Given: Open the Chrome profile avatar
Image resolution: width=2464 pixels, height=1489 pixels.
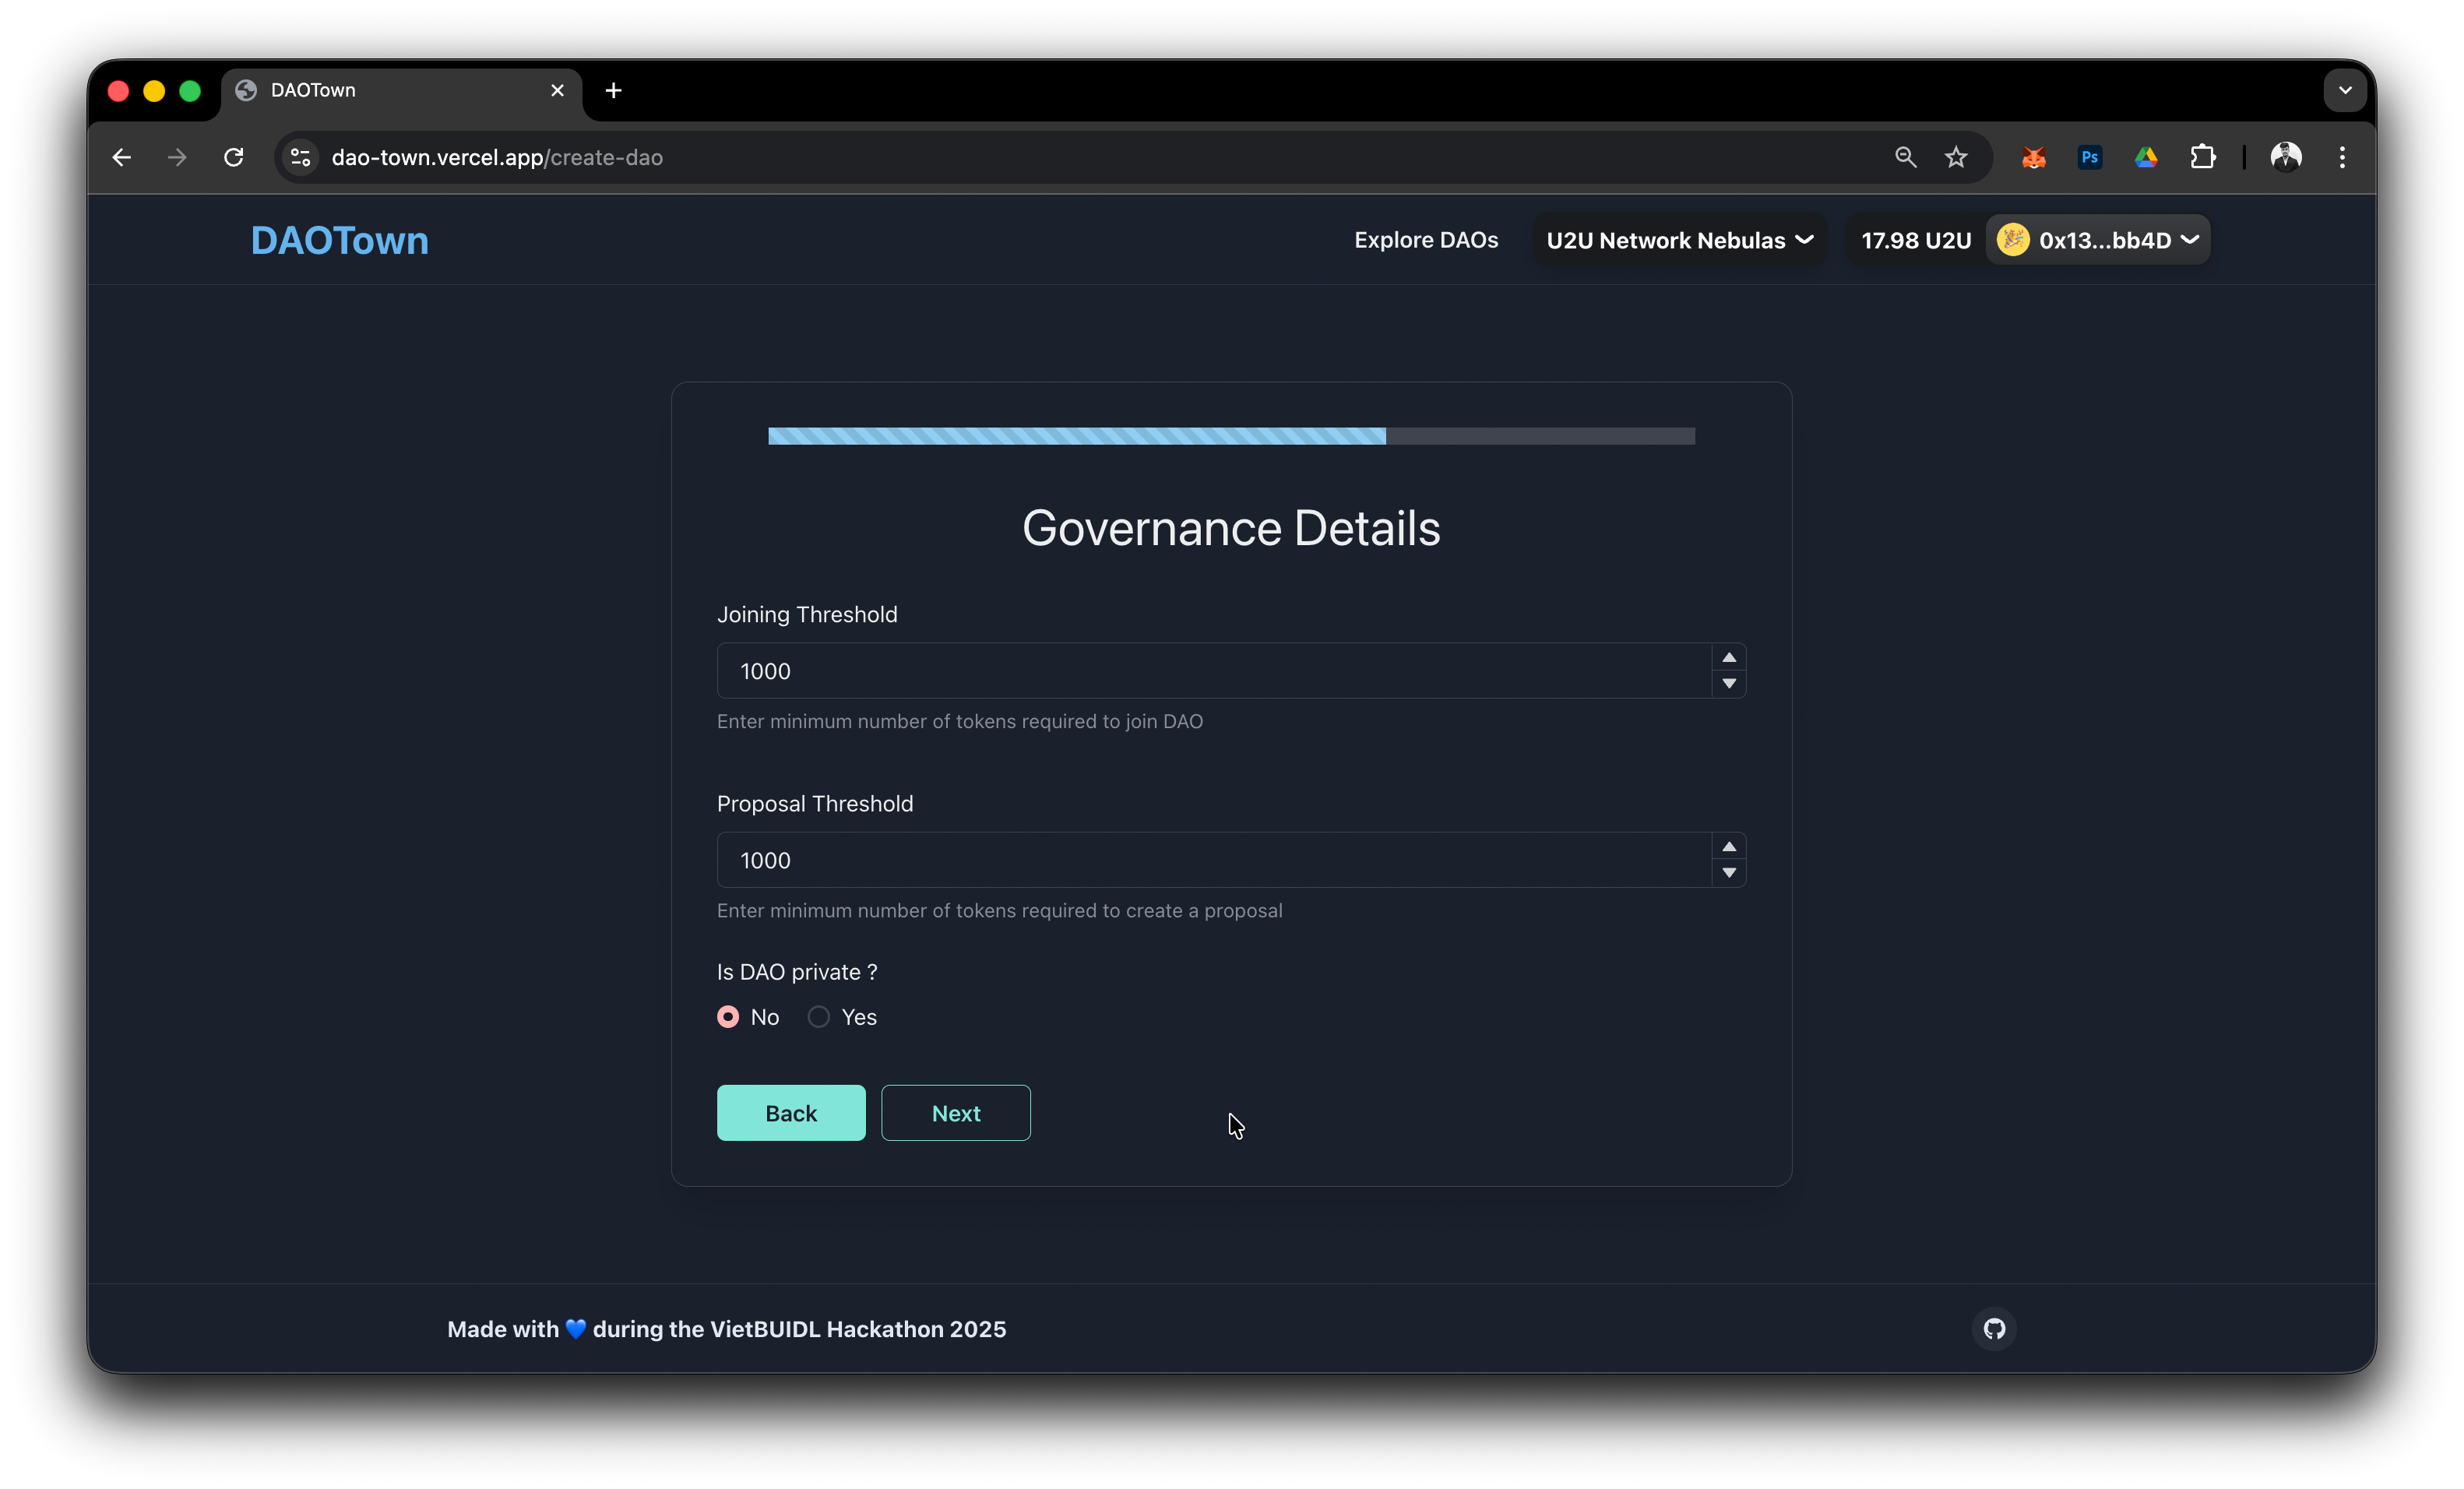Looking at the screenshot, I should (2286, 157).
